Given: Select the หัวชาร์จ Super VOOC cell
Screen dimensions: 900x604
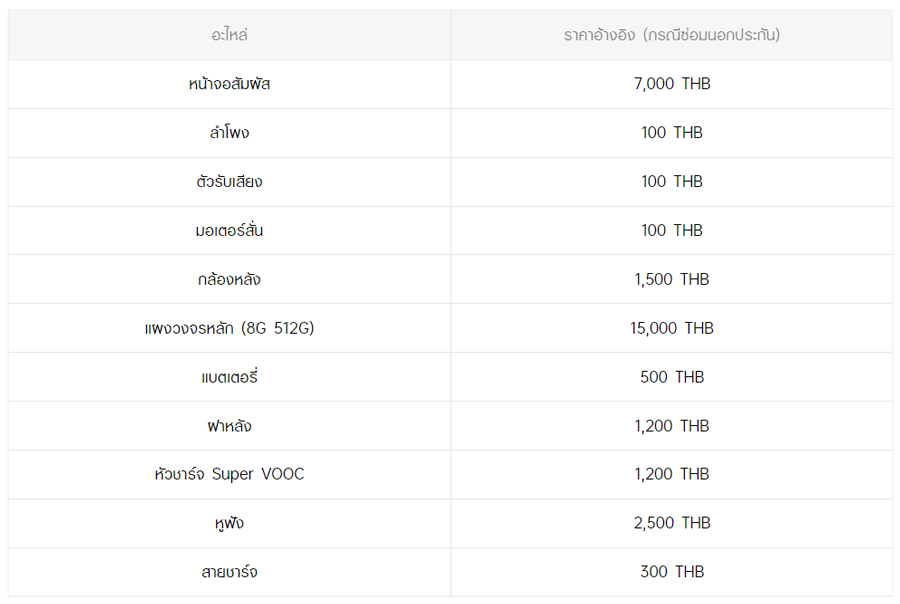Looking at the screenshot, I should (229, 474).
